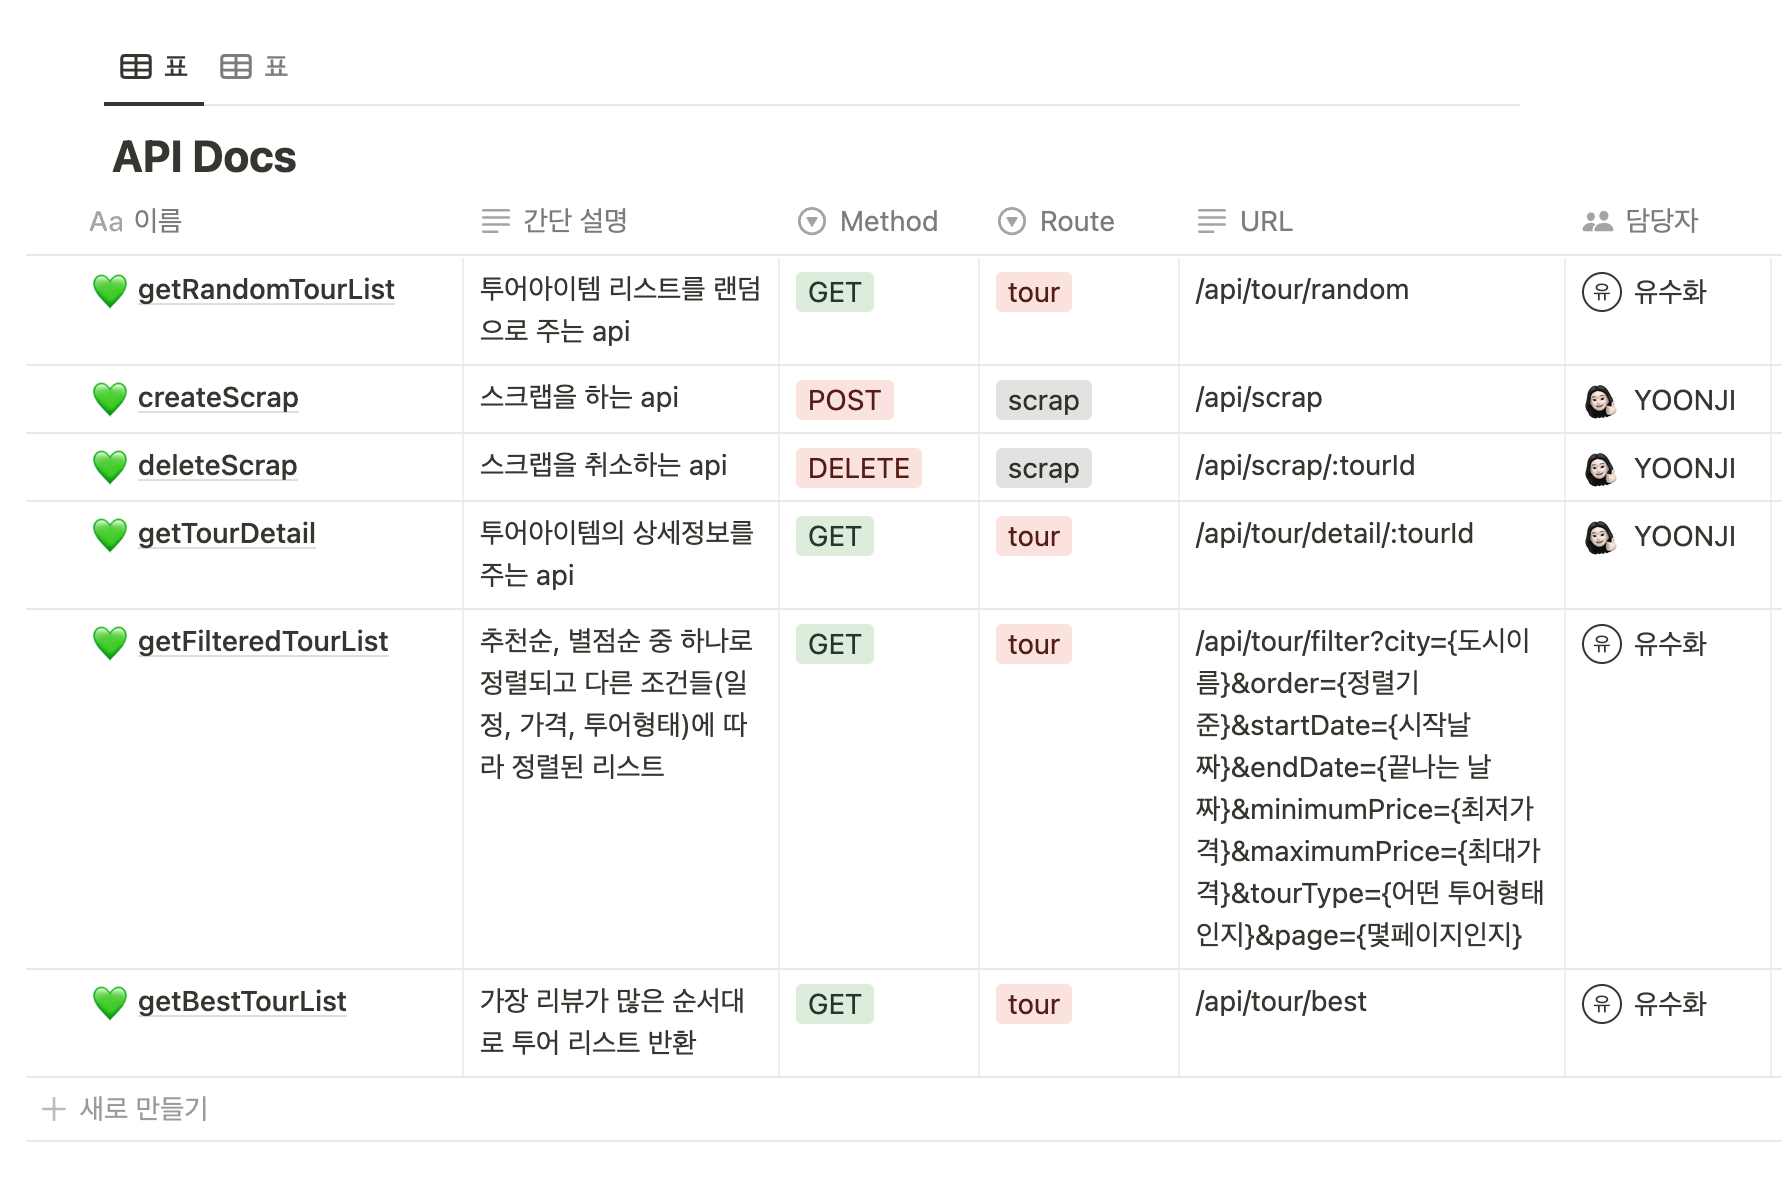Screen dimensions: 1782x1178
Task: Open the getFilteredTourList page link
Action: pos(263,641)
